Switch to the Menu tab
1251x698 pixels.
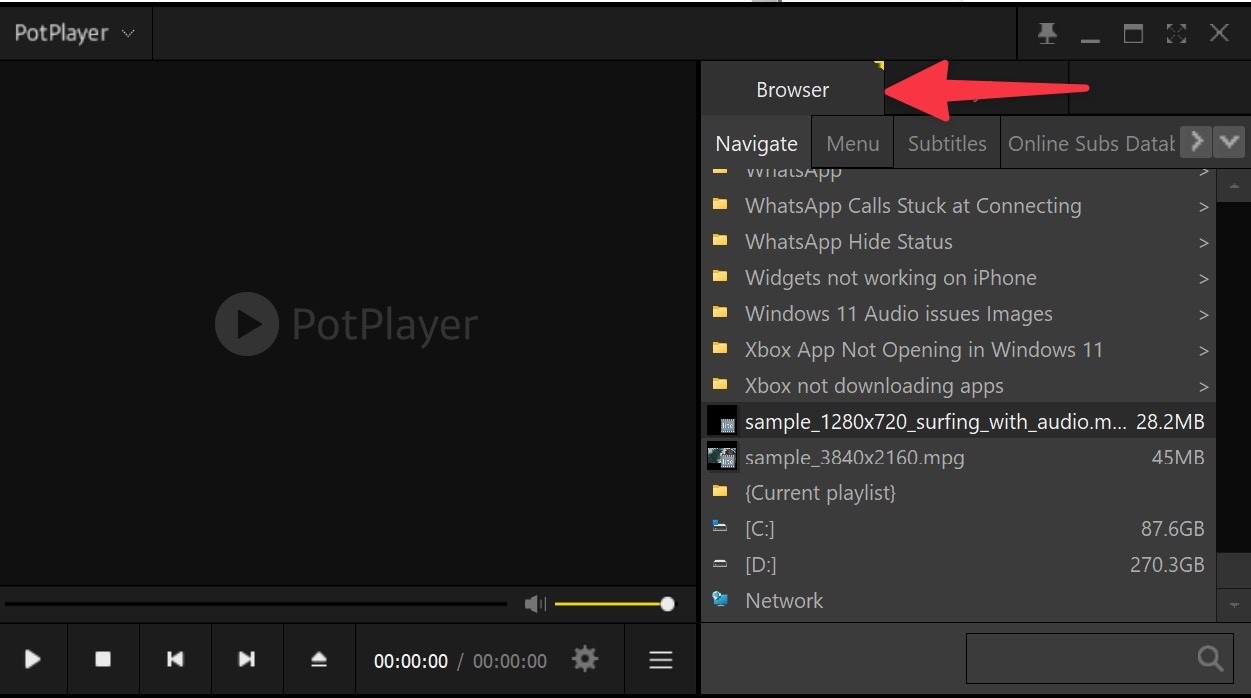(853, 144)
